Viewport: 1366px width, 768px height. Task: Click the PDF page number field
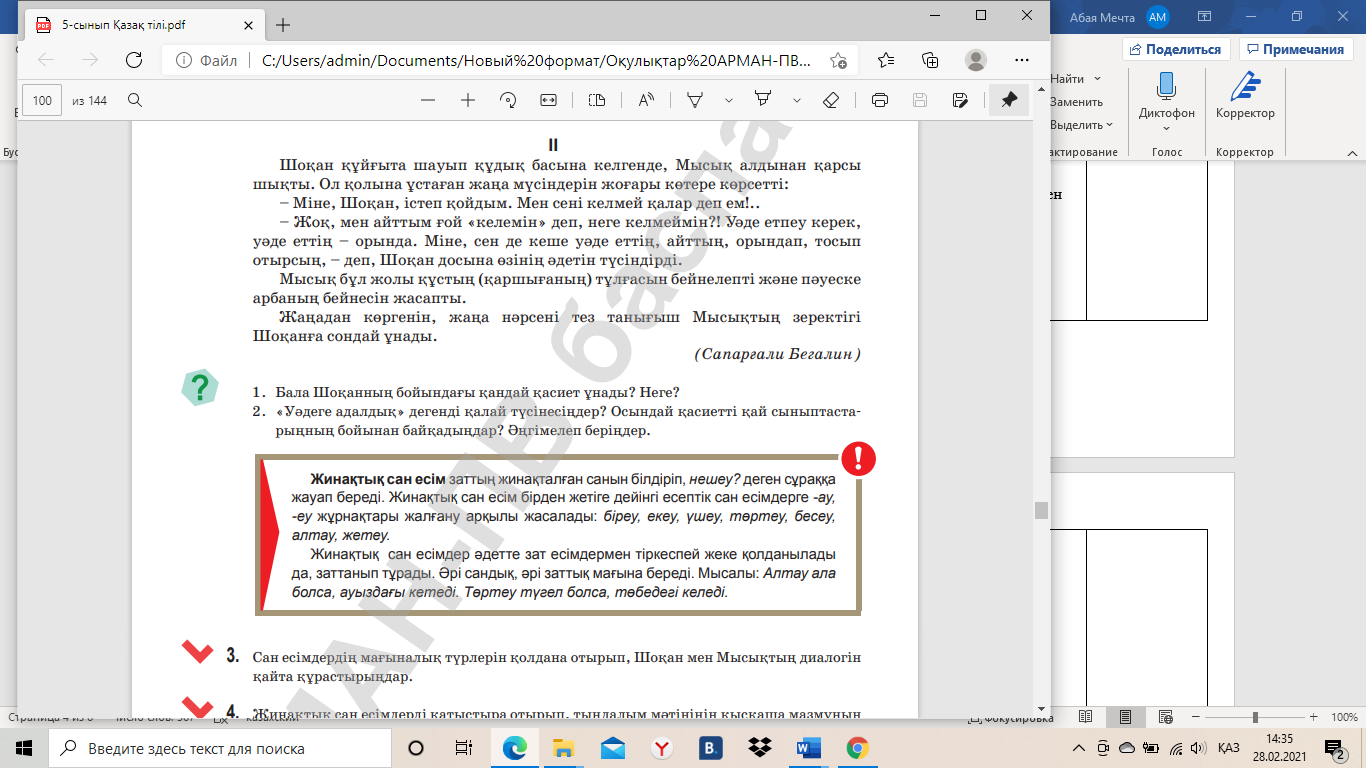pos(42,100)
